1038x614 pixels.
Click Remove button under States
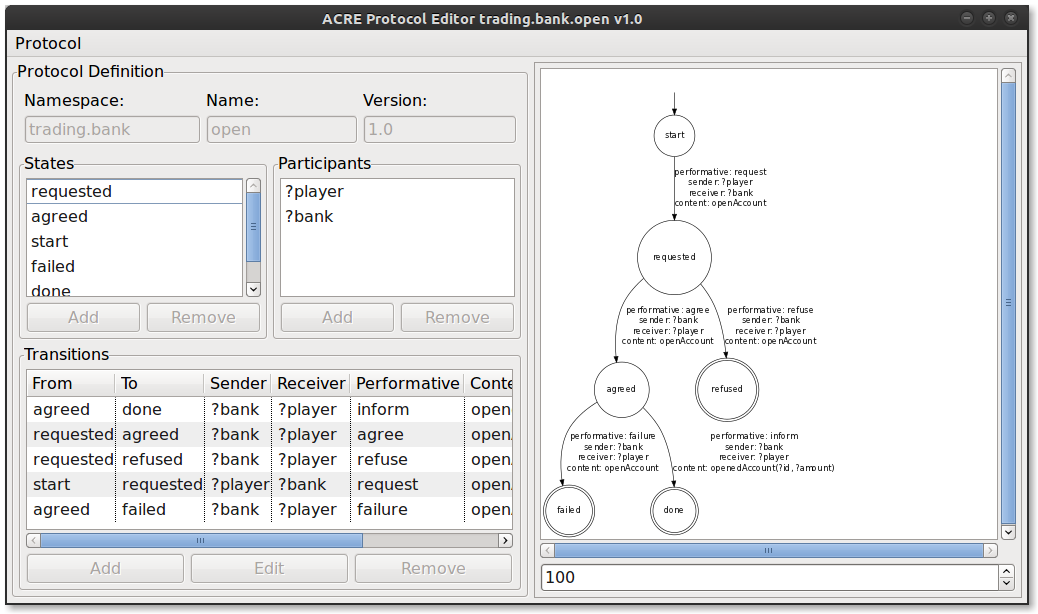[203, 318]
